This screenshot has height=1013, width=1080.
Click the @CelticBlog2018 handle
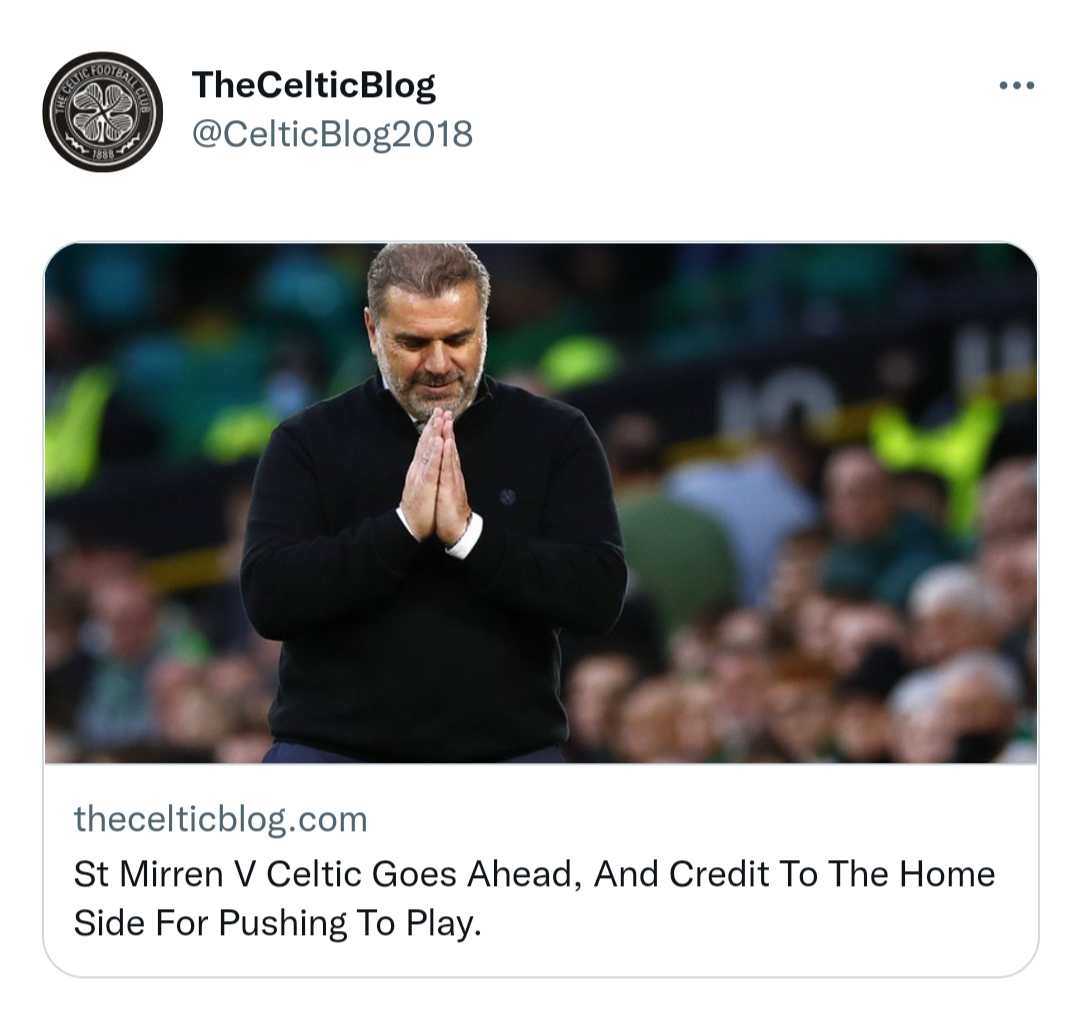click(332, 134)
